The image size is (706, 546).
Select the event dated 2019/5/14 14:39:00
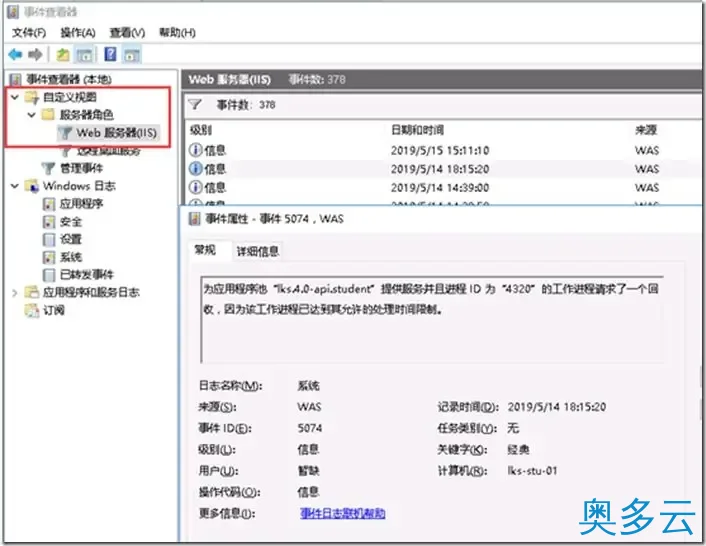coord(444,187)
